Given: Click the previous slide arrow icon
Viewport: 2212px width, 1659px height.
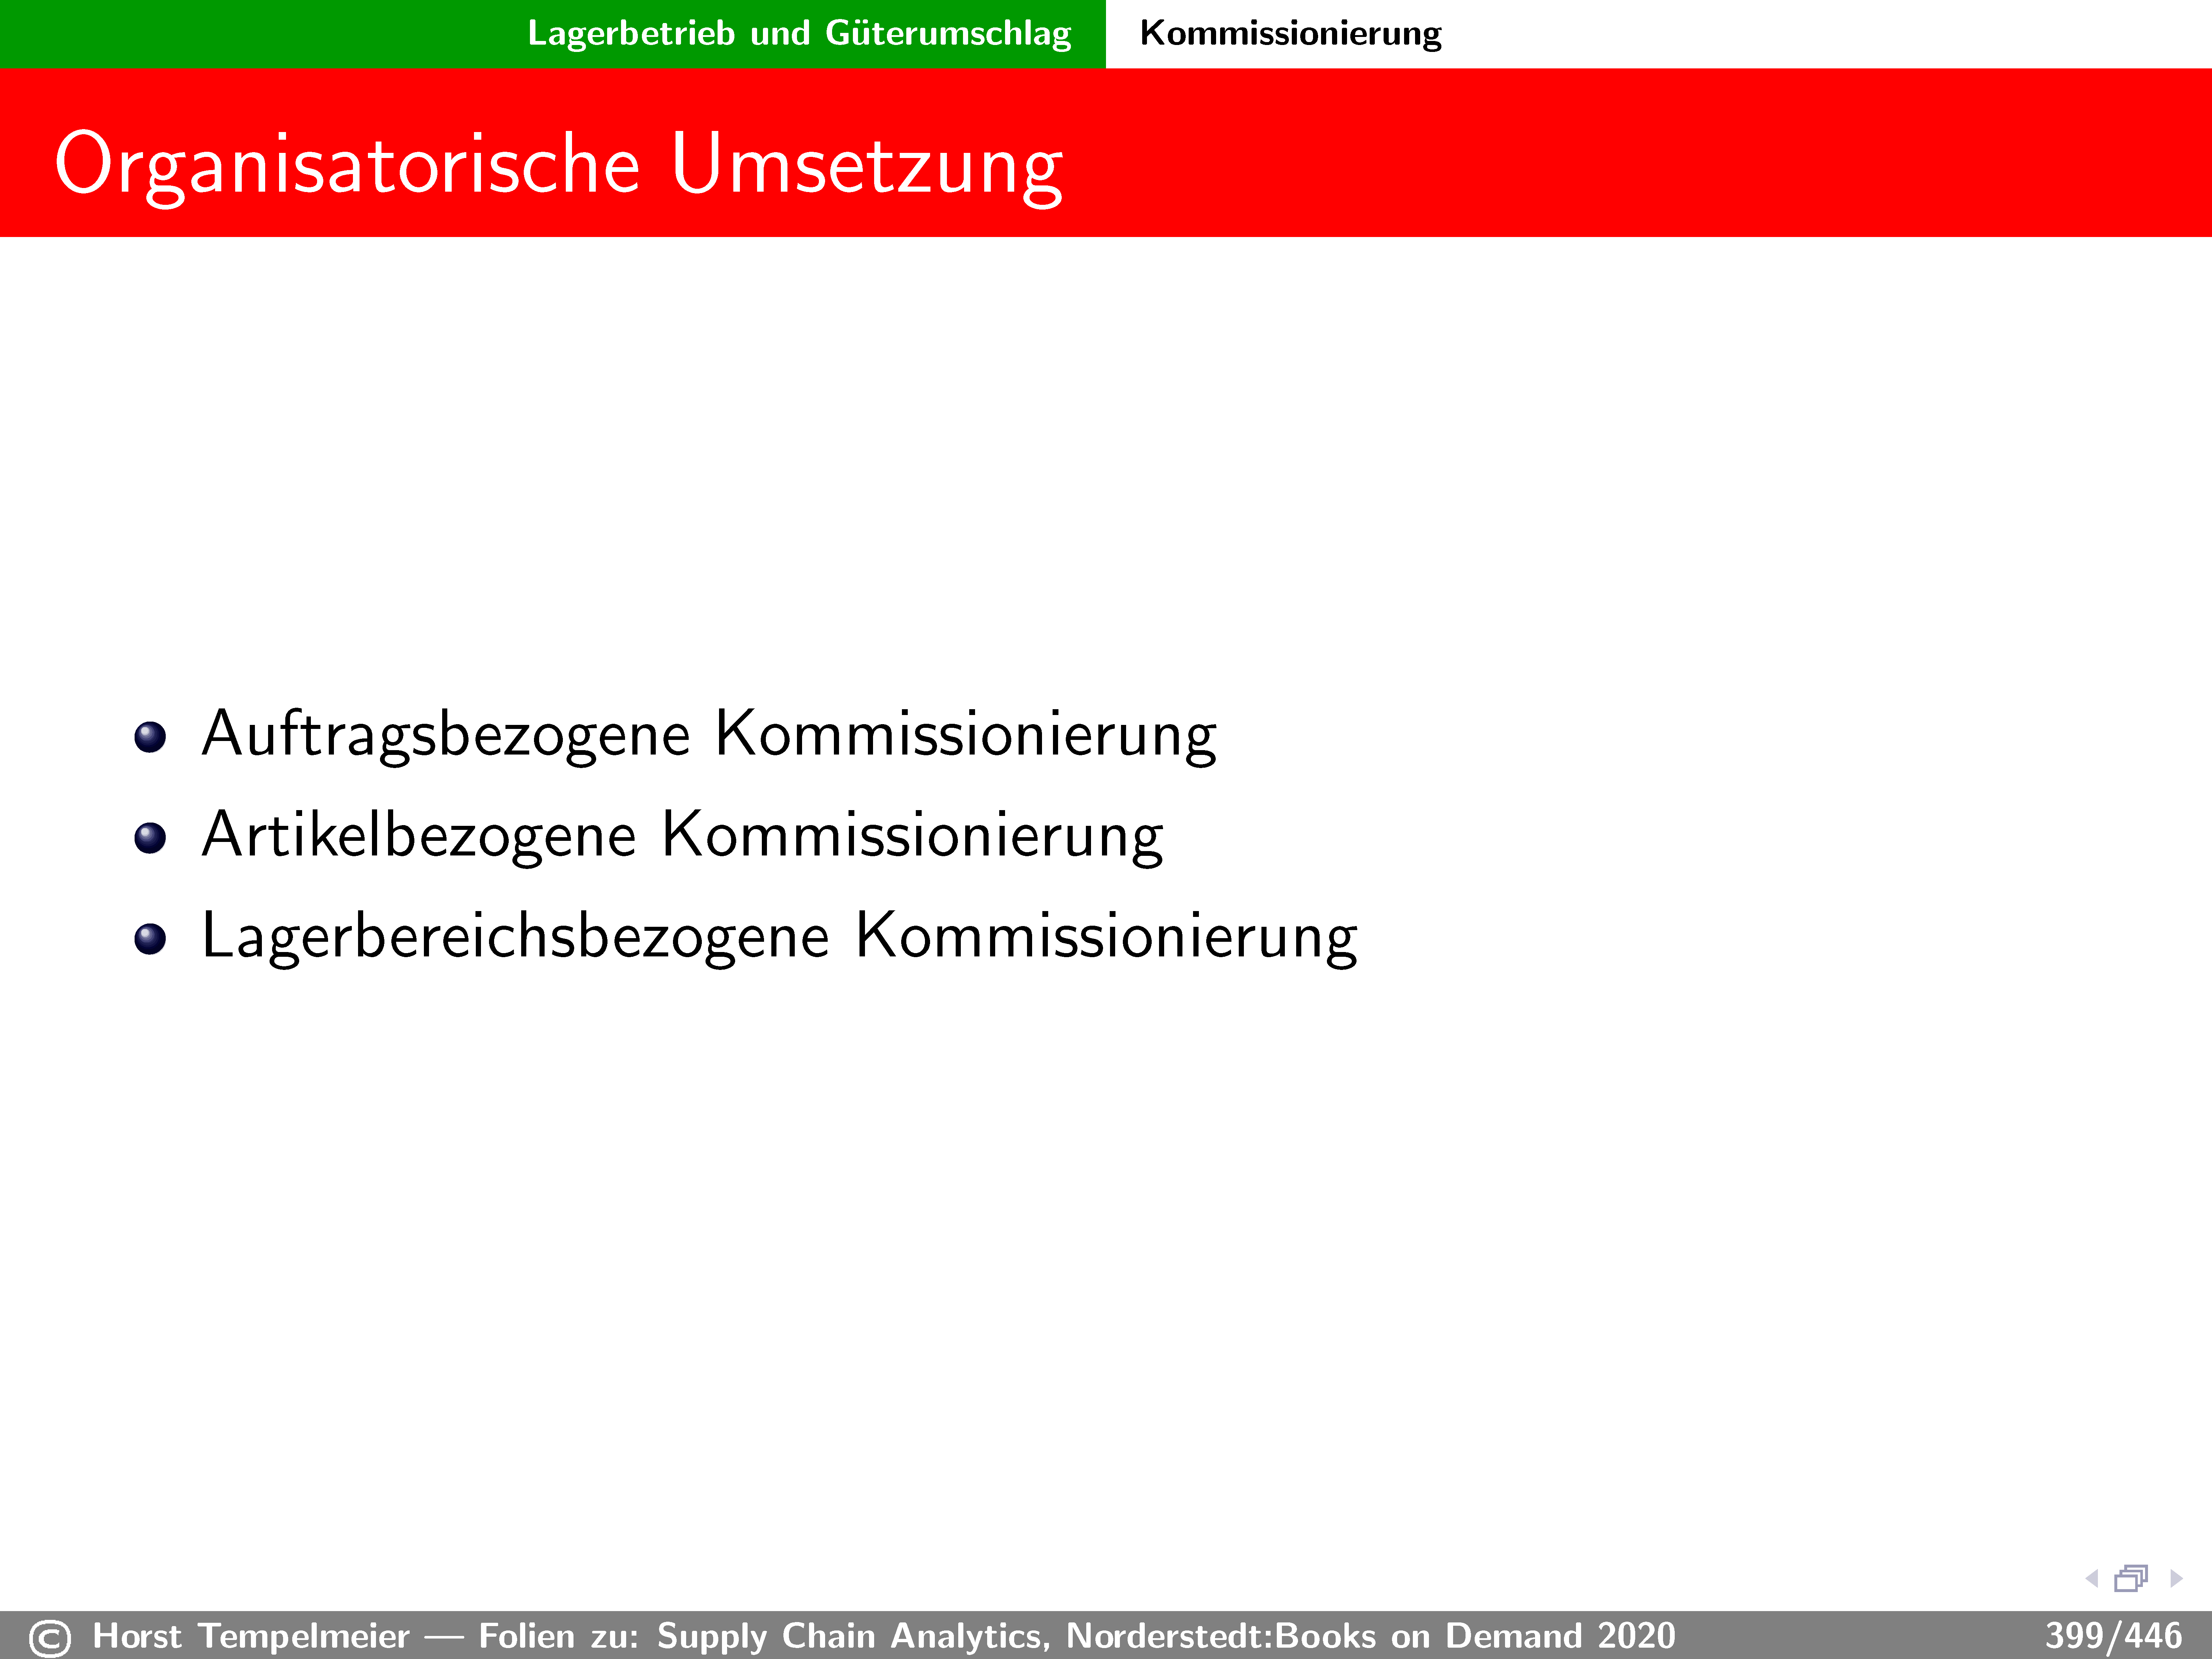Looking at the screenshot, I should pos(2091,1579).
